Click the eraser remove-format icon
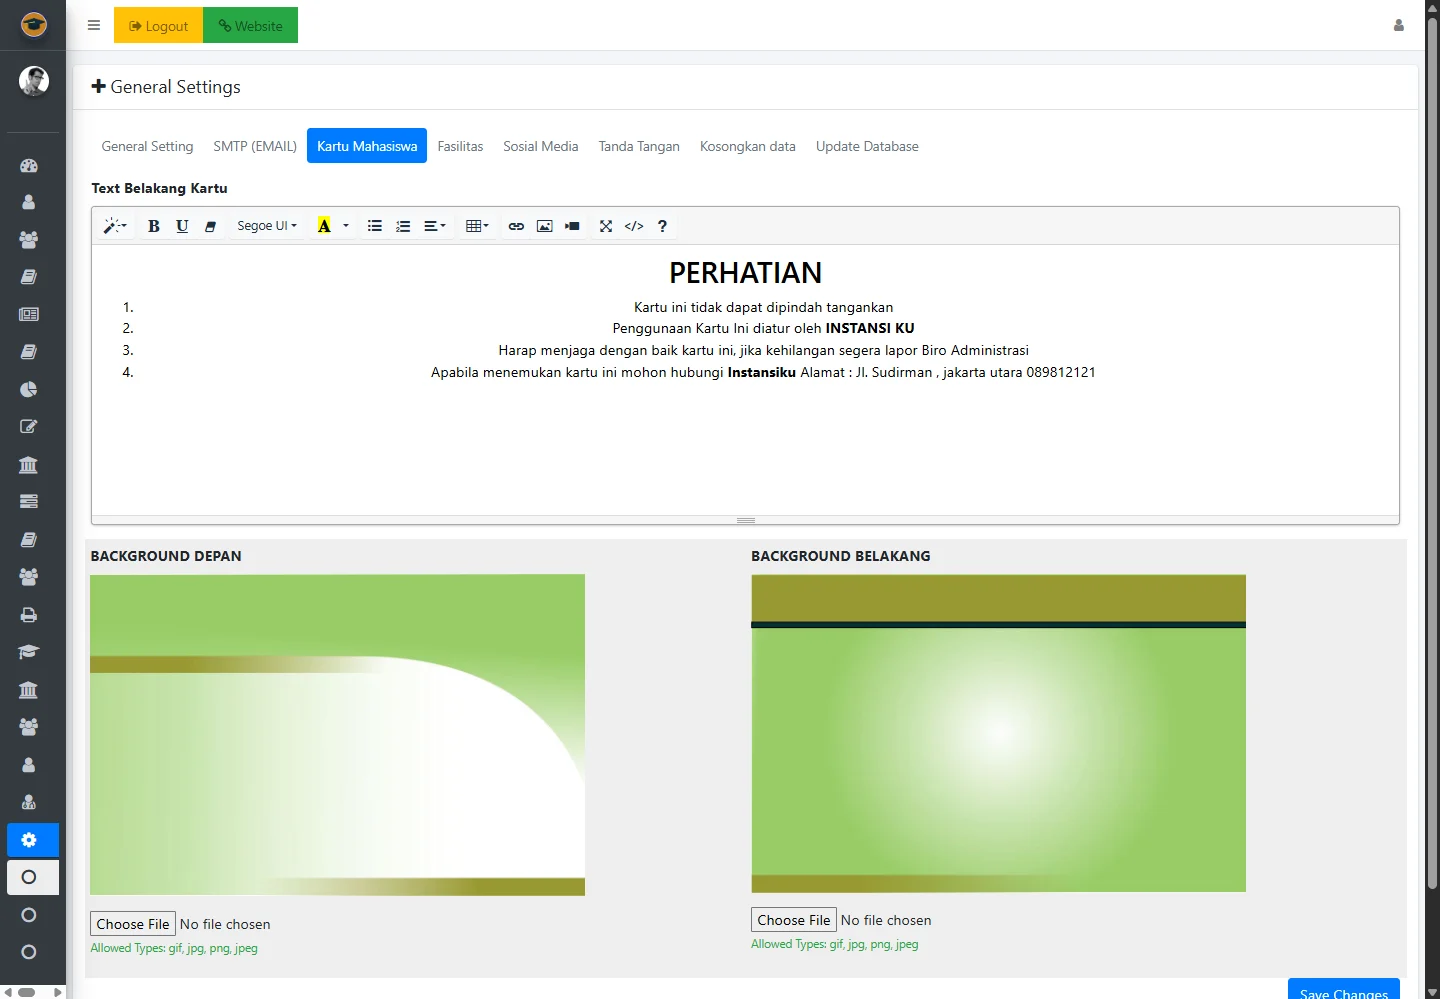This screenshot has width=1440, height=999. (x=210, y=226)
